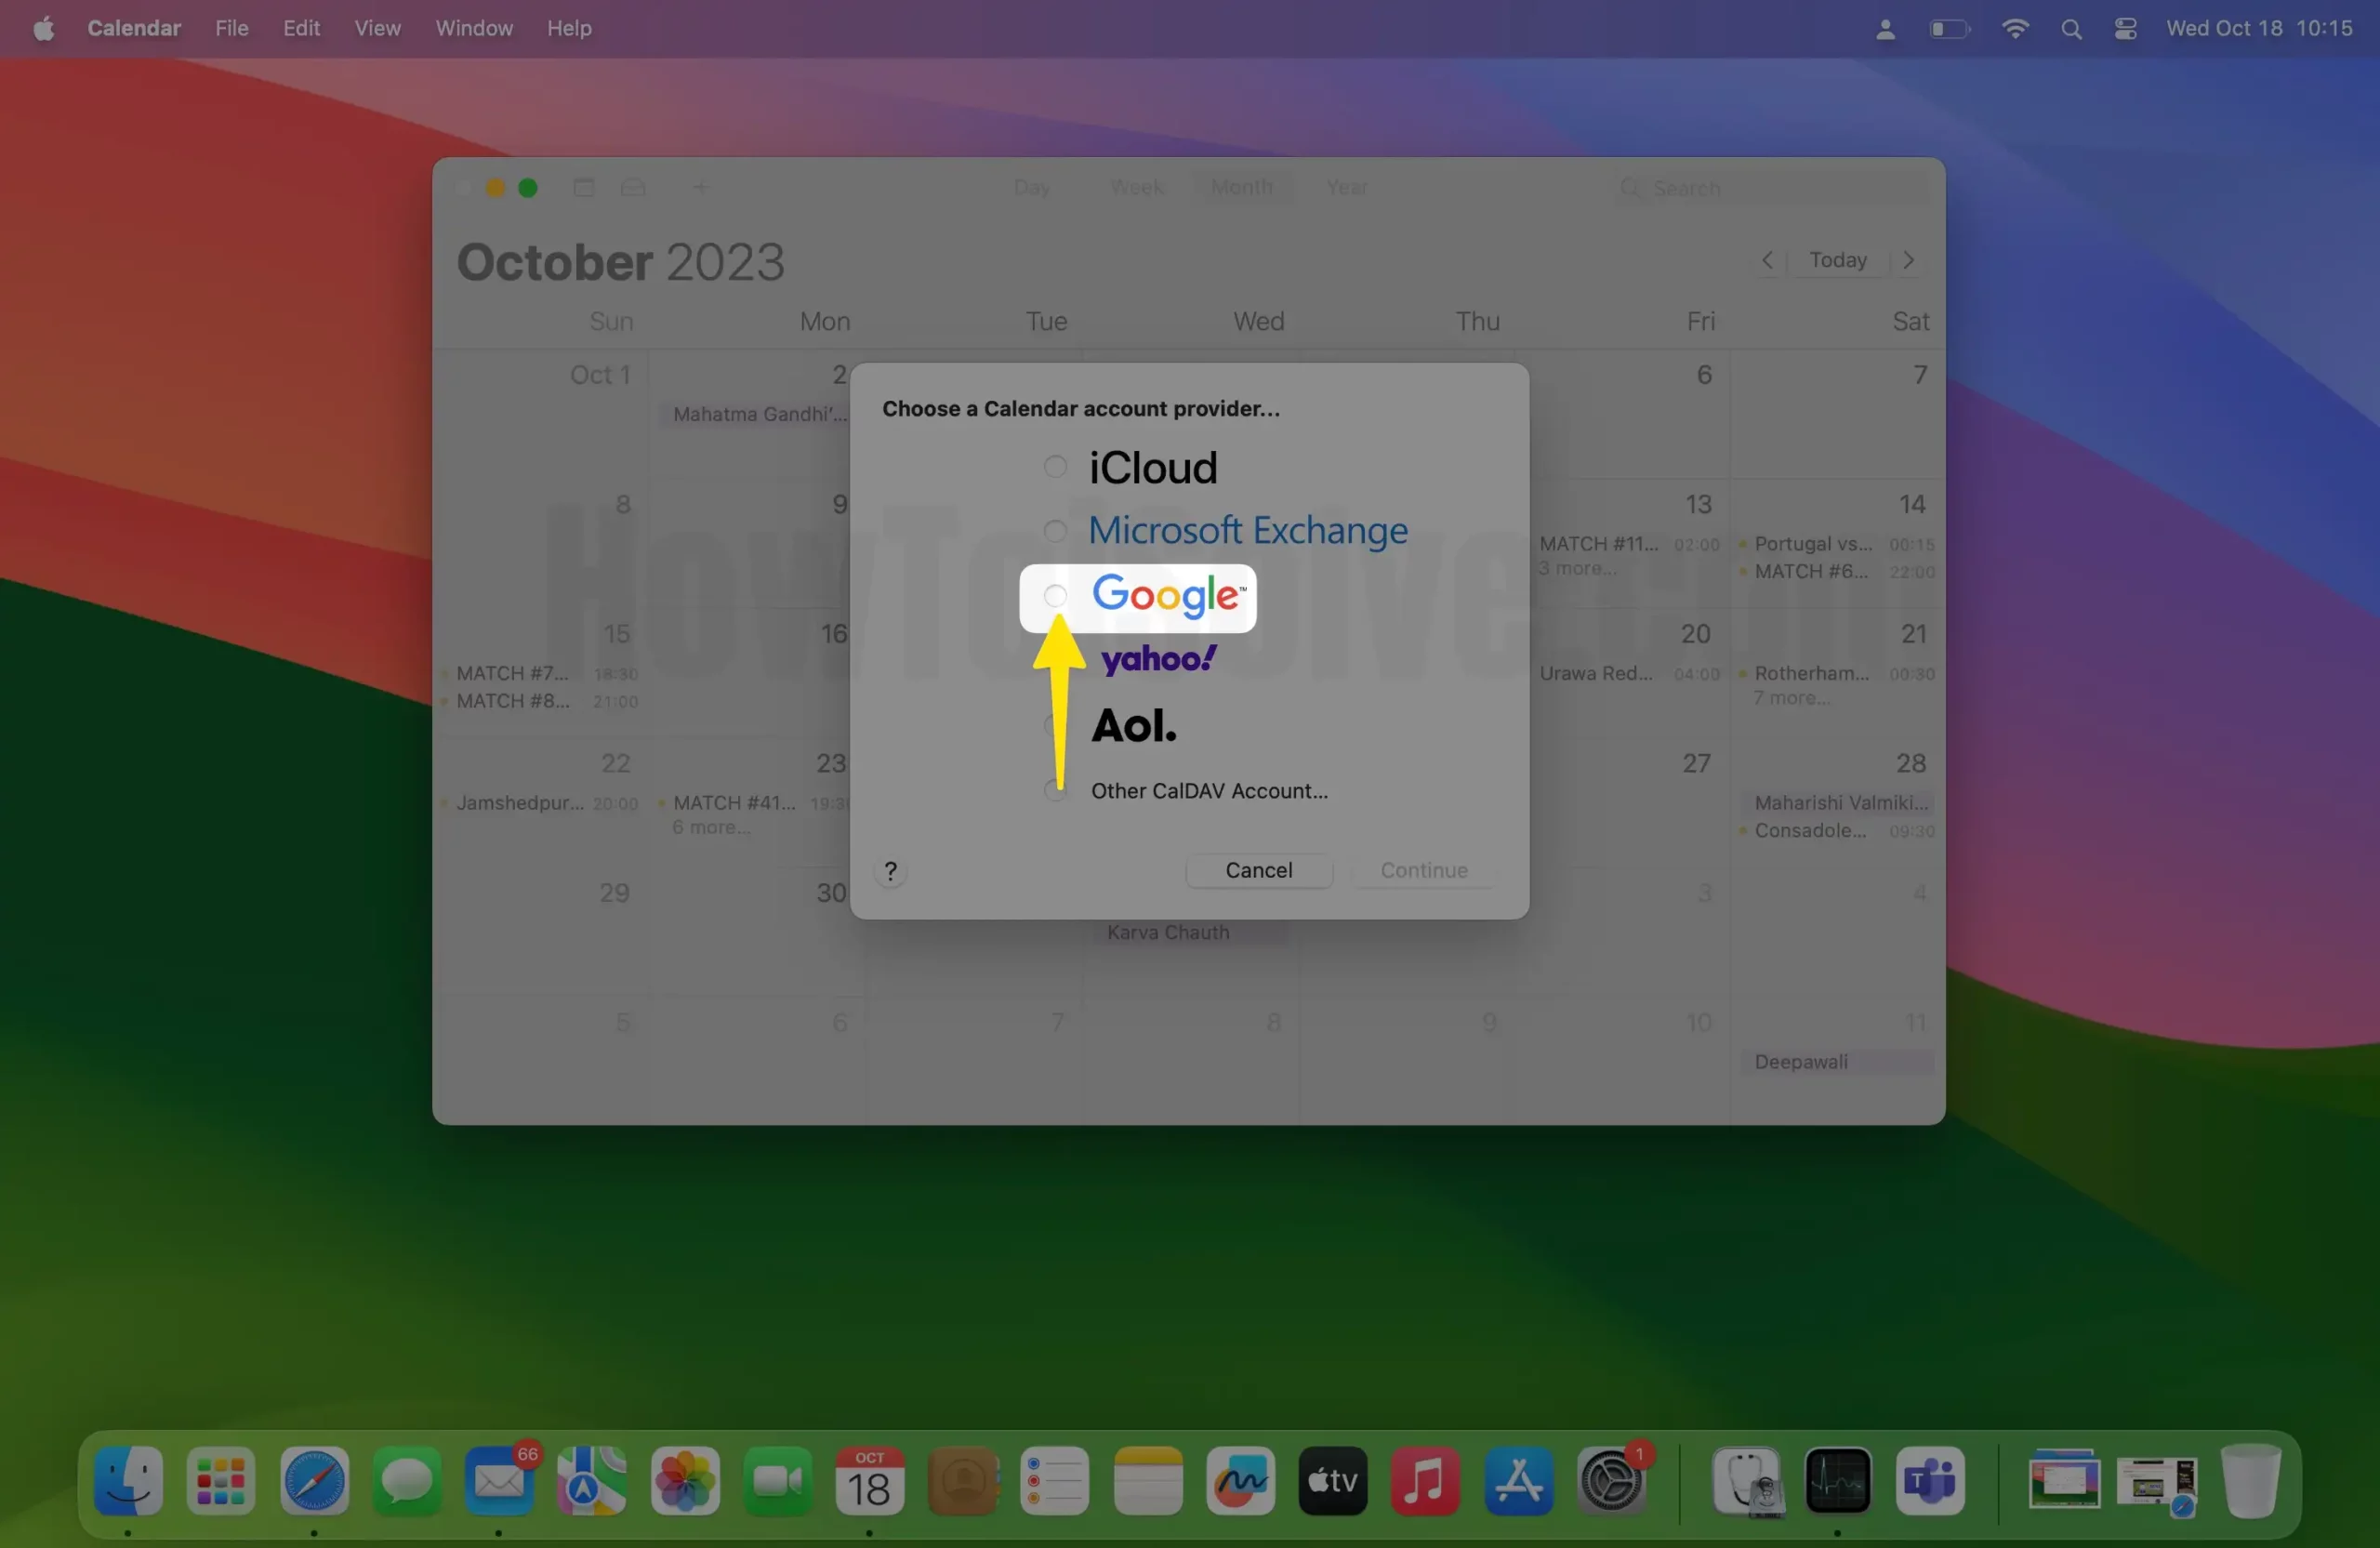
Task: Open Spotlight search from menu bar
Action: [2071, 29]
